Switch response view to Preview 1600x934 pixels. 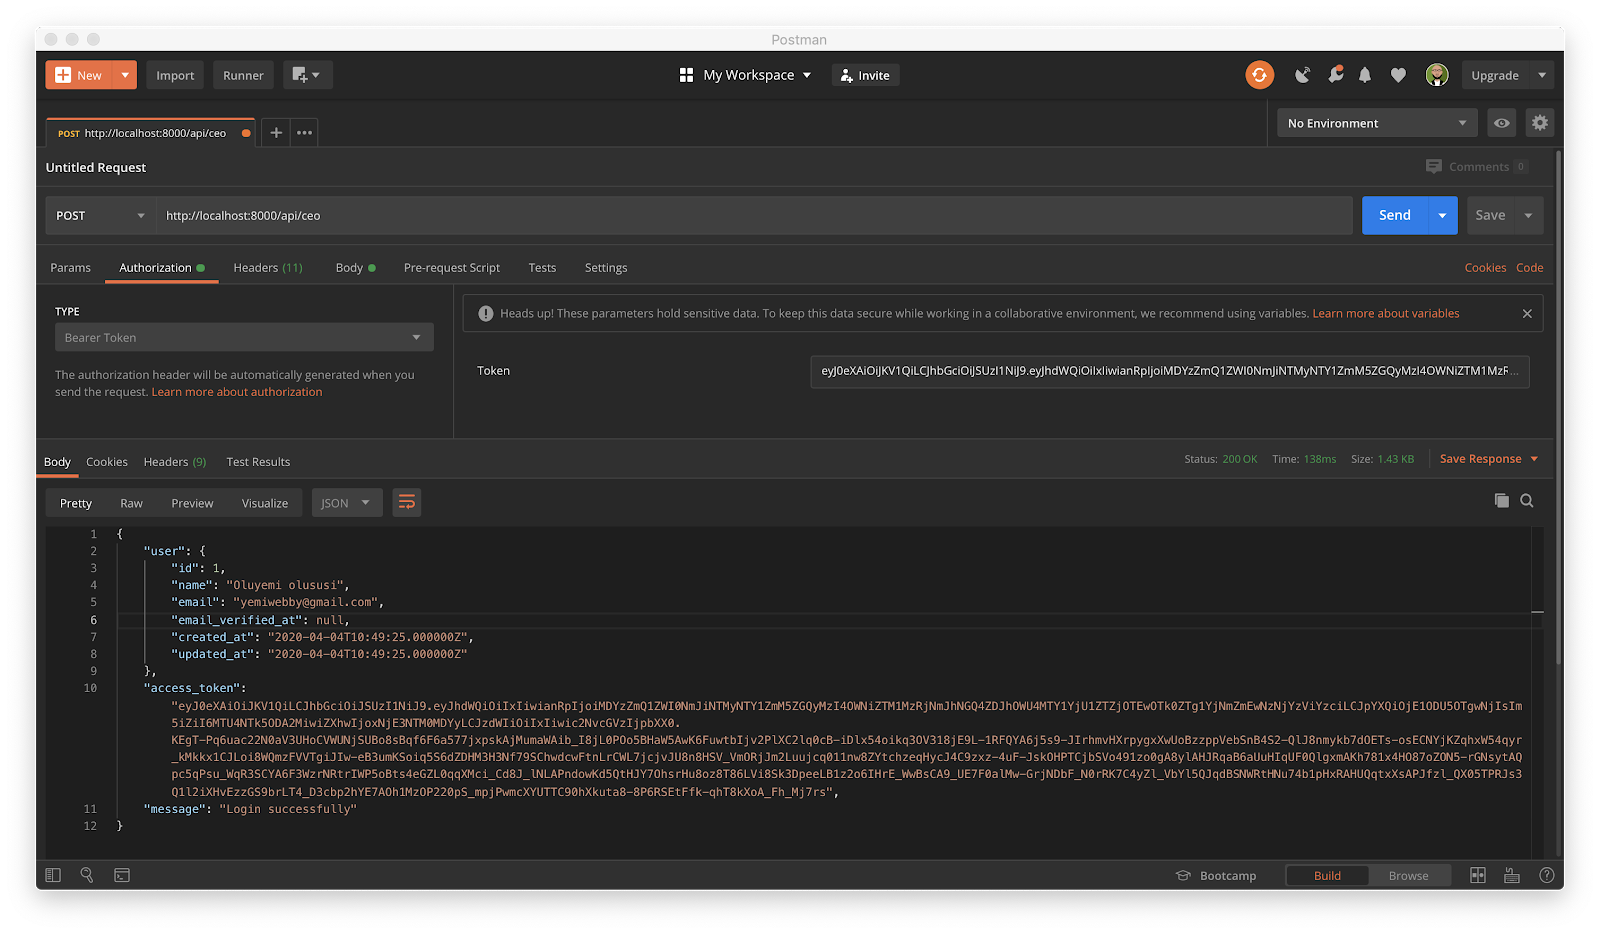click(x=192, y=503)
